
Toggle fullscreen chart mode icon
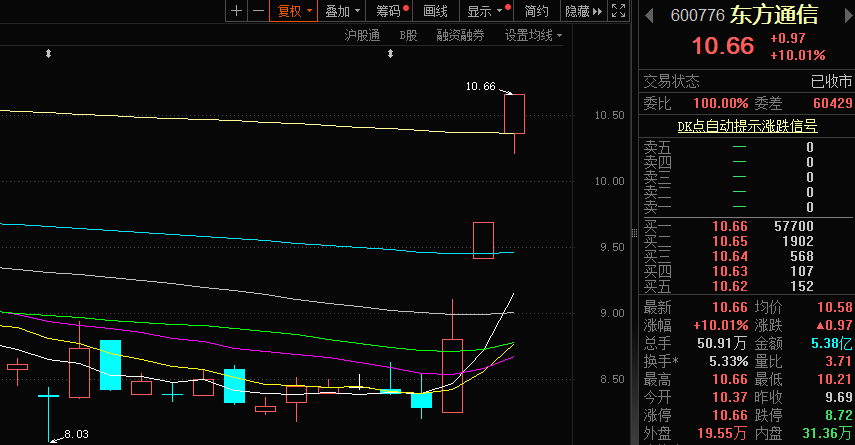point(619,11)
